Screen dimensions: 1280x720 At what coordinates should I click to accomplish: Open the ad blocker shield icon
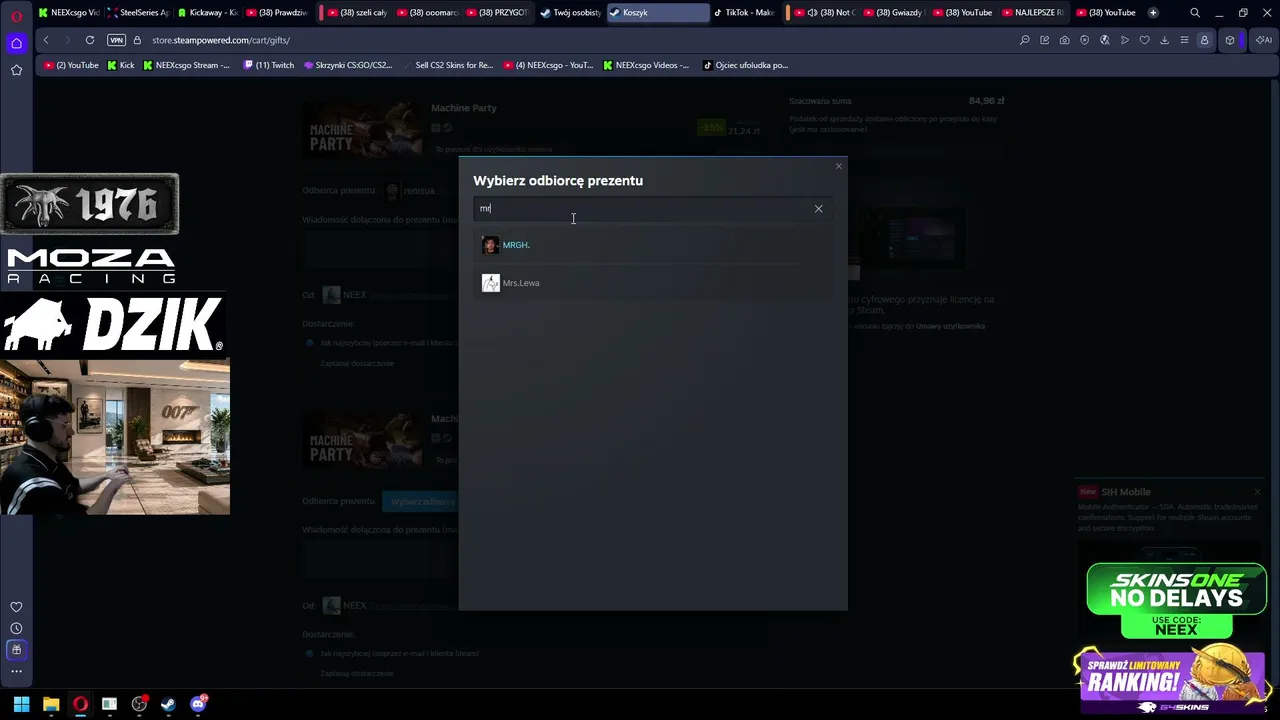tap(1084, 40)
